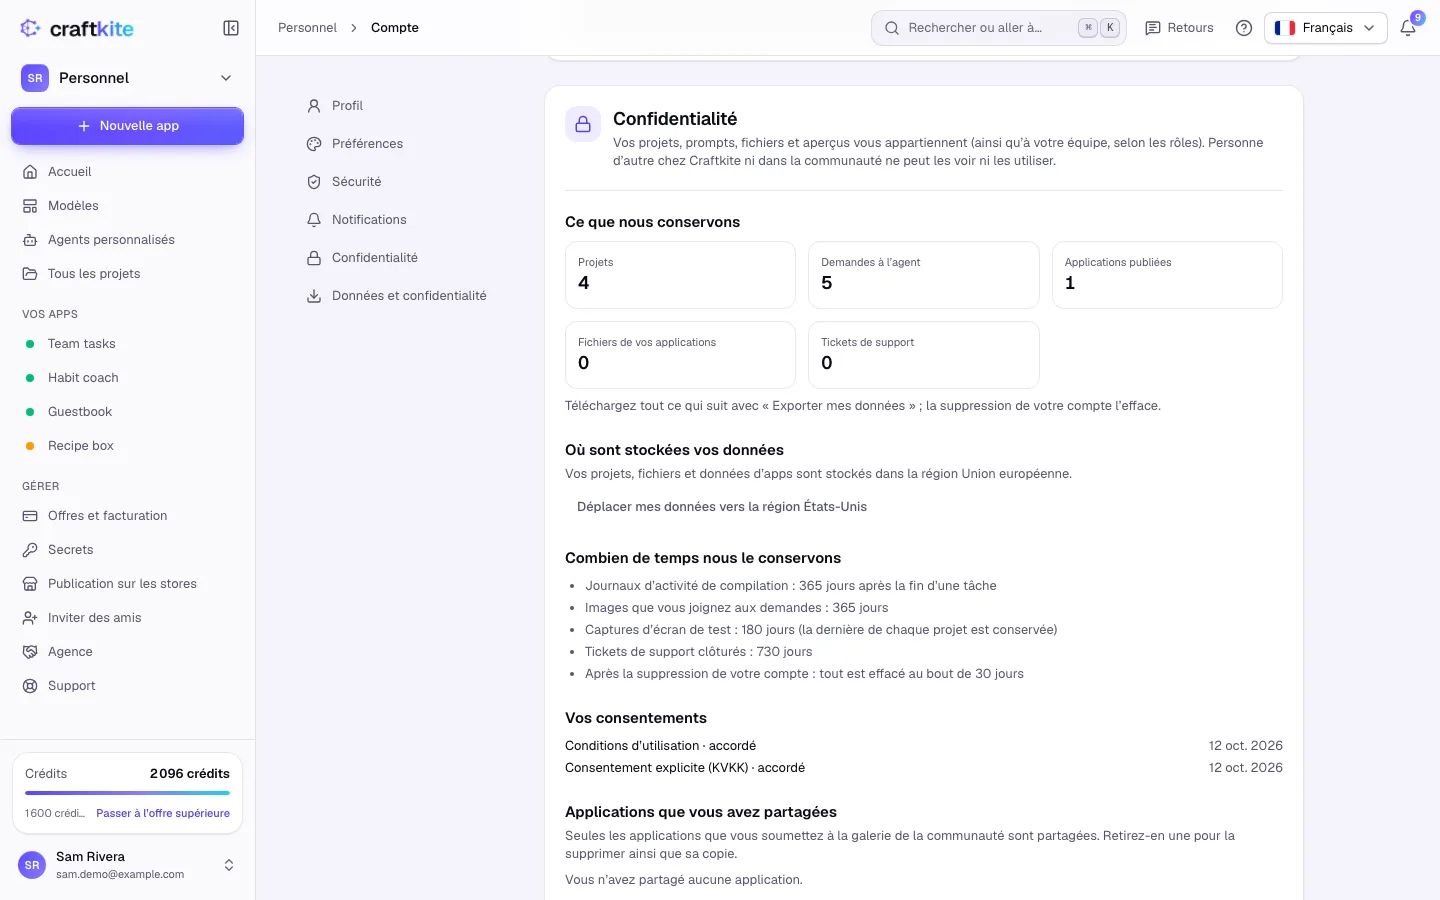Click the Préférences palette icon
The image size is (1440, 900).
(314, 144)
